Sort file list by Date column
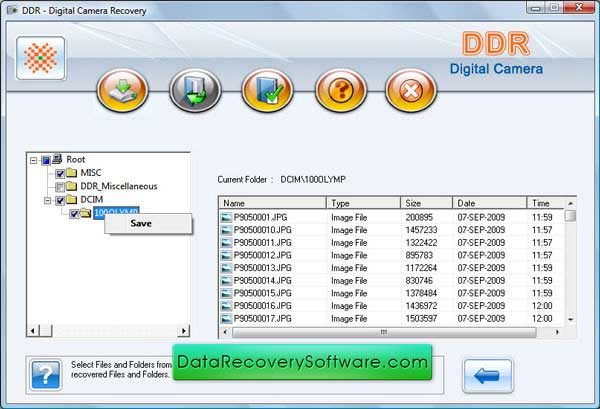600x409 pixels. tap(489, 203)
